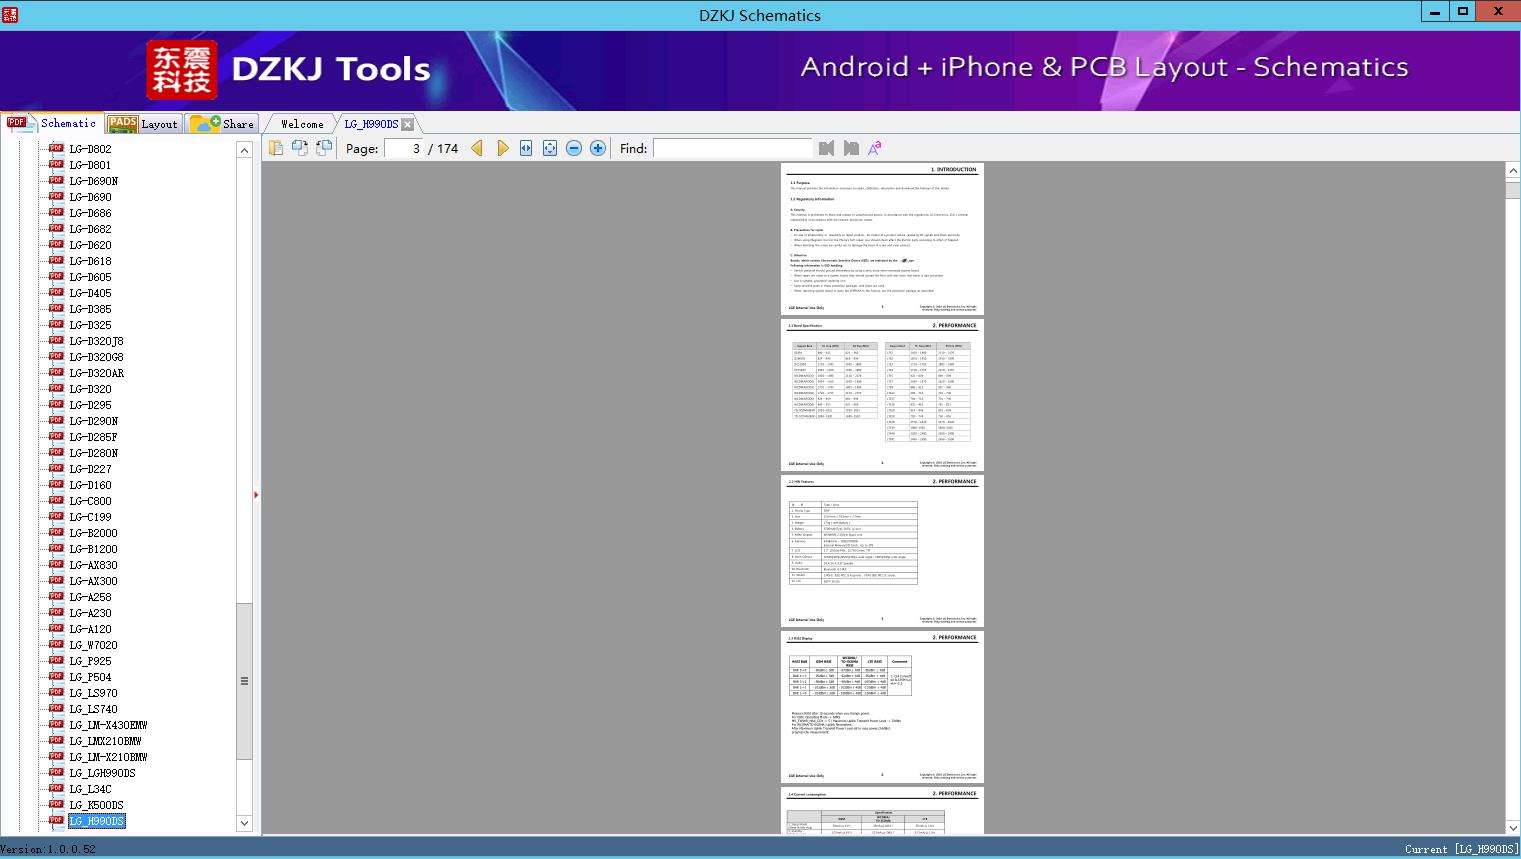
Task: Click the document viewer scroll down arrow
Action: point(1513,827)
